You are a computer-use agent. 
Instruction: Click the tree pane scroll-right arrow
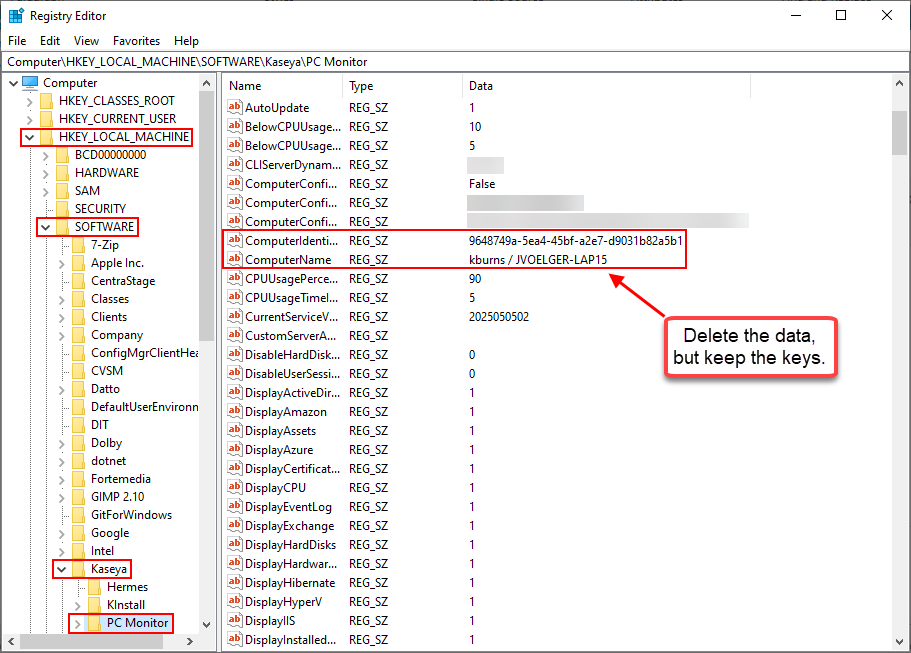[189, 641]
